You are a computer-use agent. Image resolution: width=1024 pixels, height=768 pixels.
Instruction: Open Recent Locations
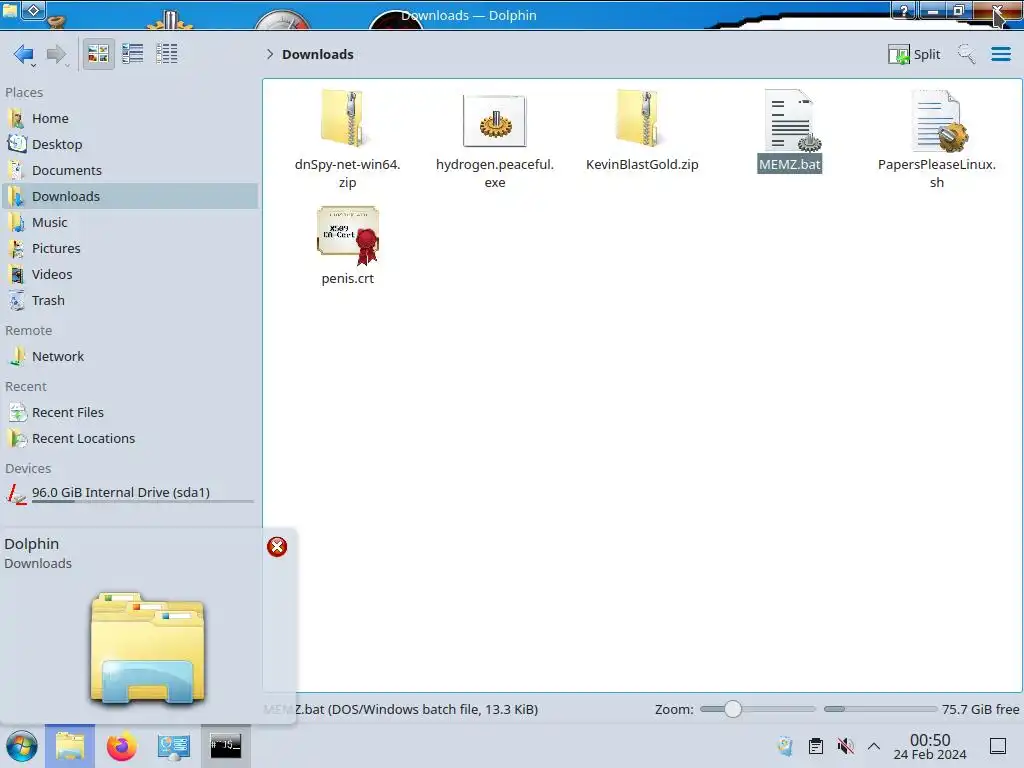pos(130,439)
